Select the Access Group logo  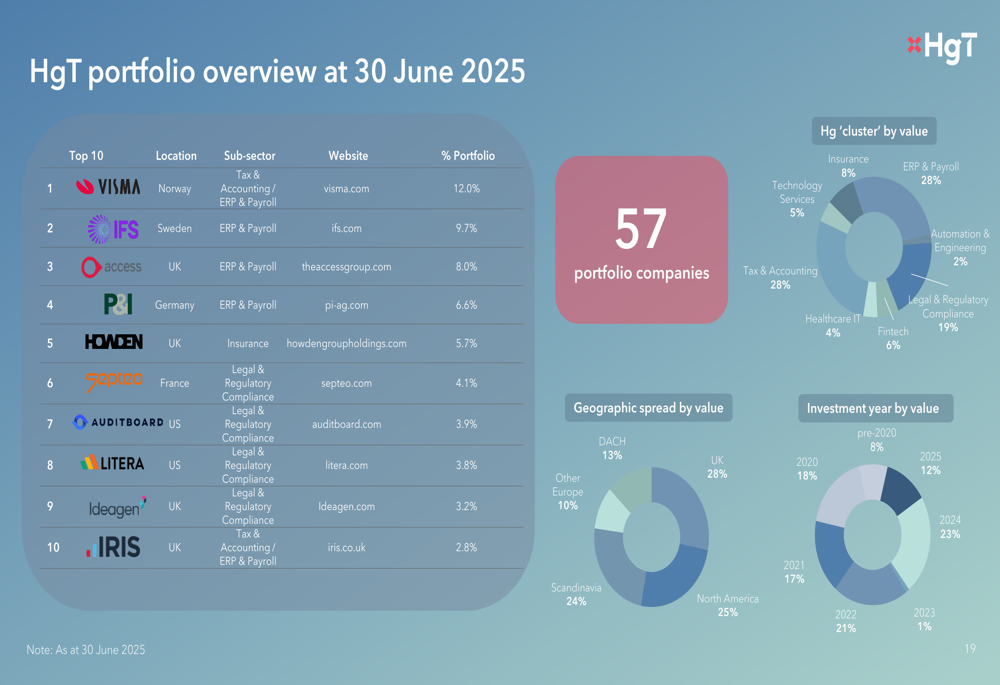pyautogui.click(x=111, y=267)
